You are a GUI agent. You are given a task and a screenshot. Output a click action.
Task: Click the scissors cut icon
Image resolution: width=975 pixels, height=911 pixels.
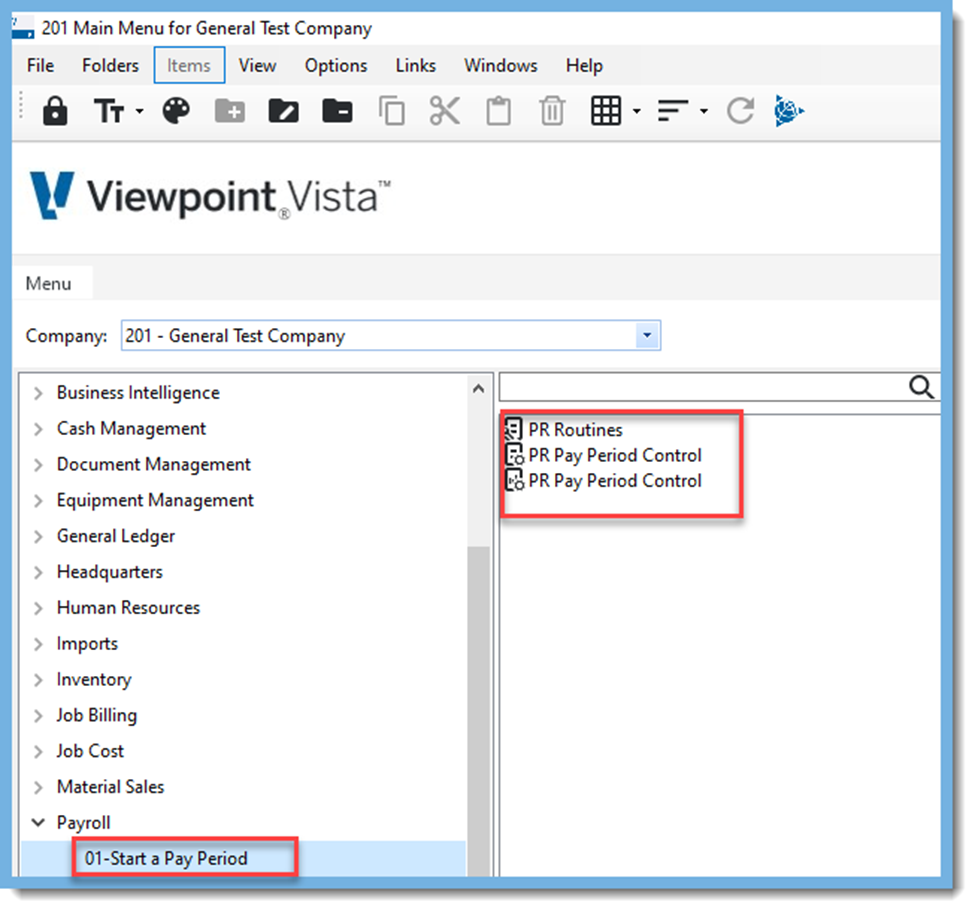point(445,112)
